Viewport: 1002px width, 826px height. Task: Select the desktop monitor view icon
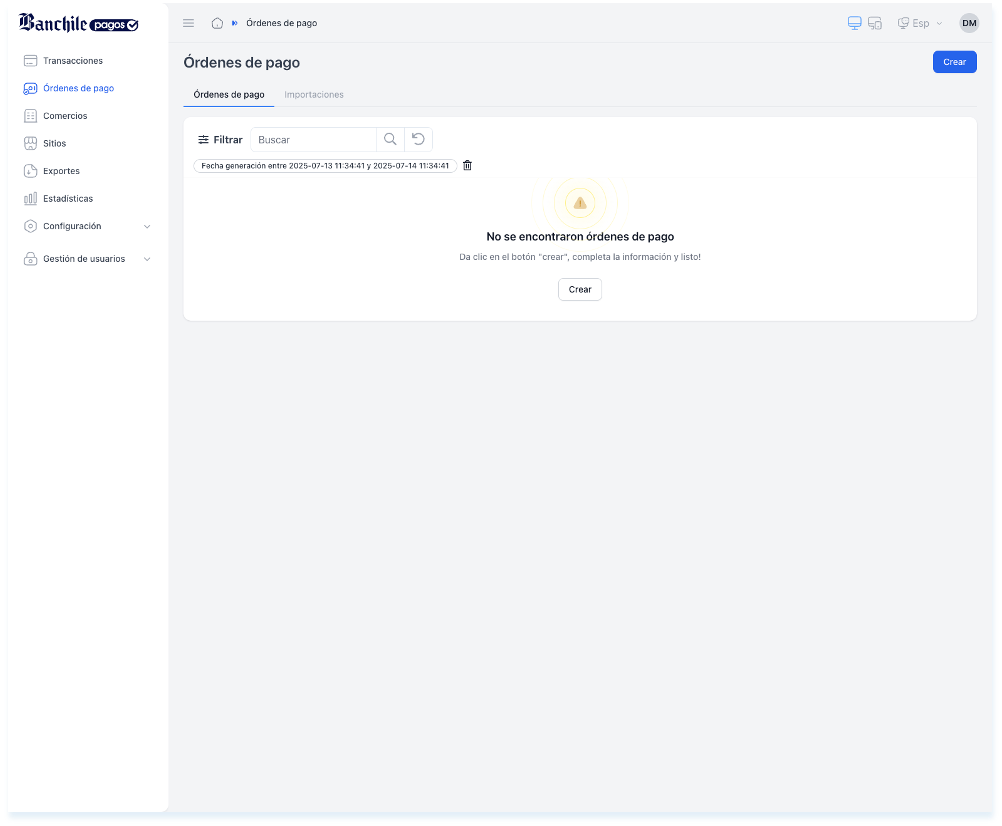(x=854, y=23)
